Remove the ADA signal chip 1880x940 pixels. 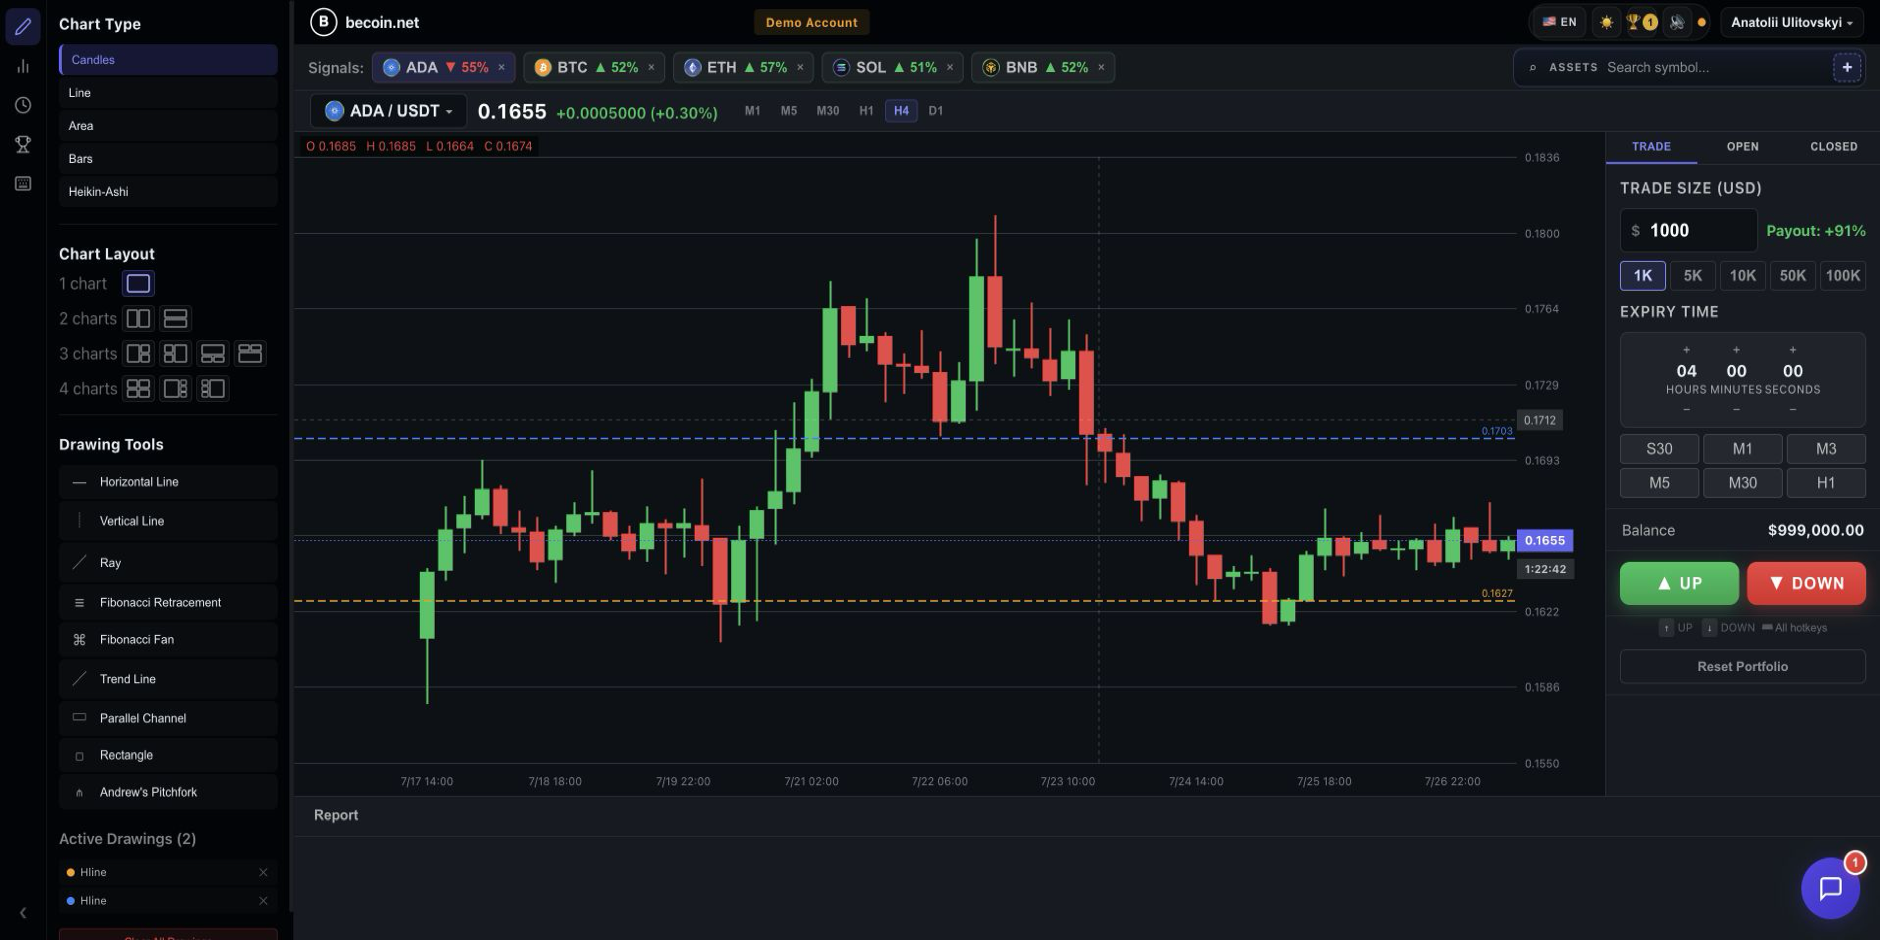click(x=501, y=67)
